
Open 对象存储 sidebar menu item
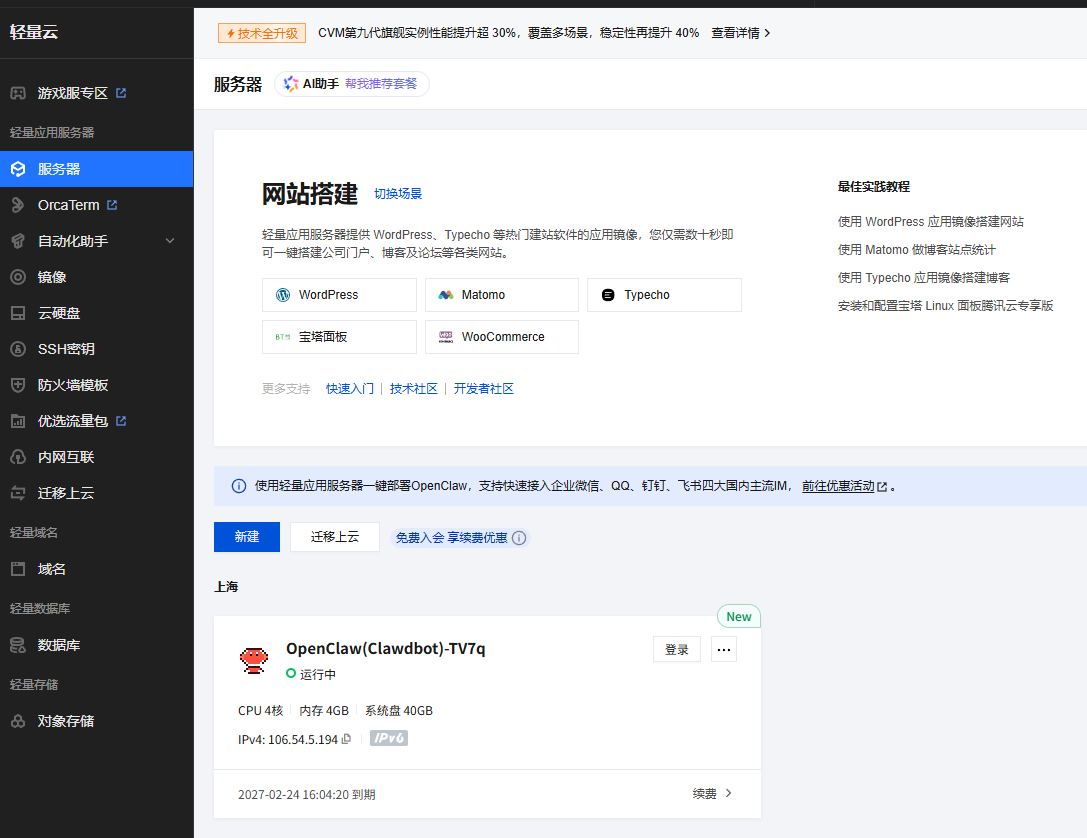[x=96, y=722]
